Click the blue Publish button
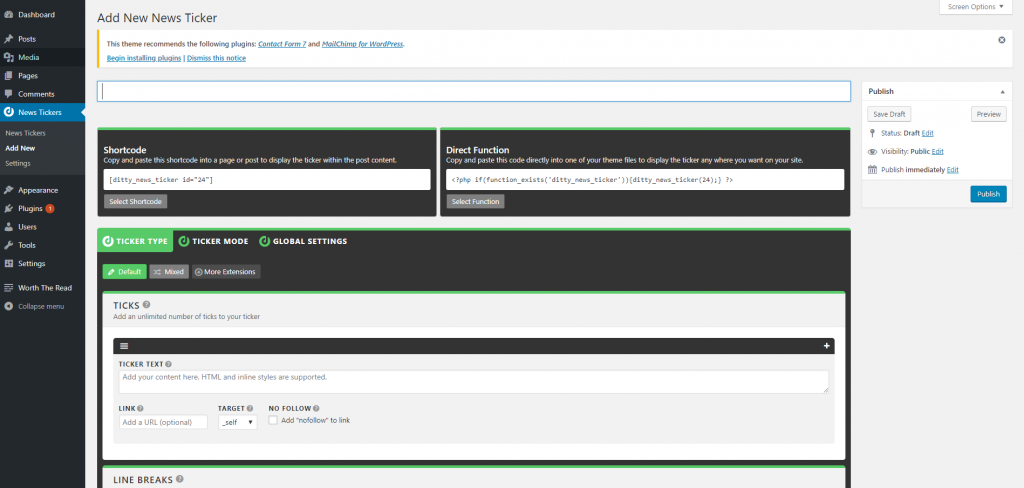 988,194
